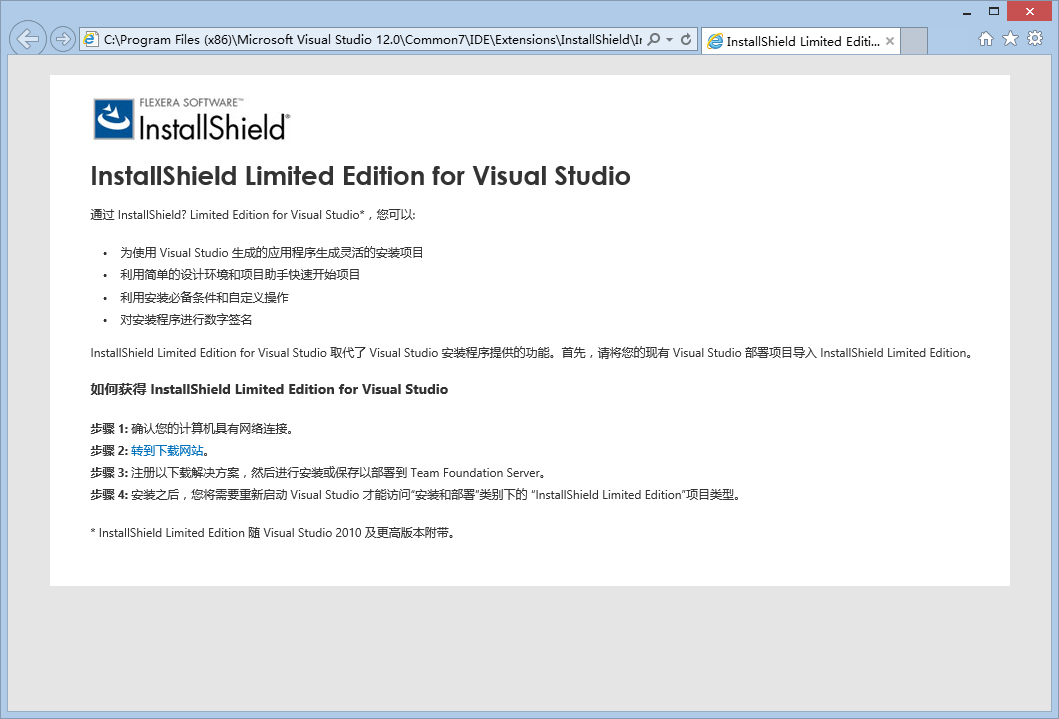Image resolution: width=1059 pixels, height=719 pixels.
Task: Click the paragraph about 取代了 Visual Studio 安装程序
Action: tap(532, 352)
